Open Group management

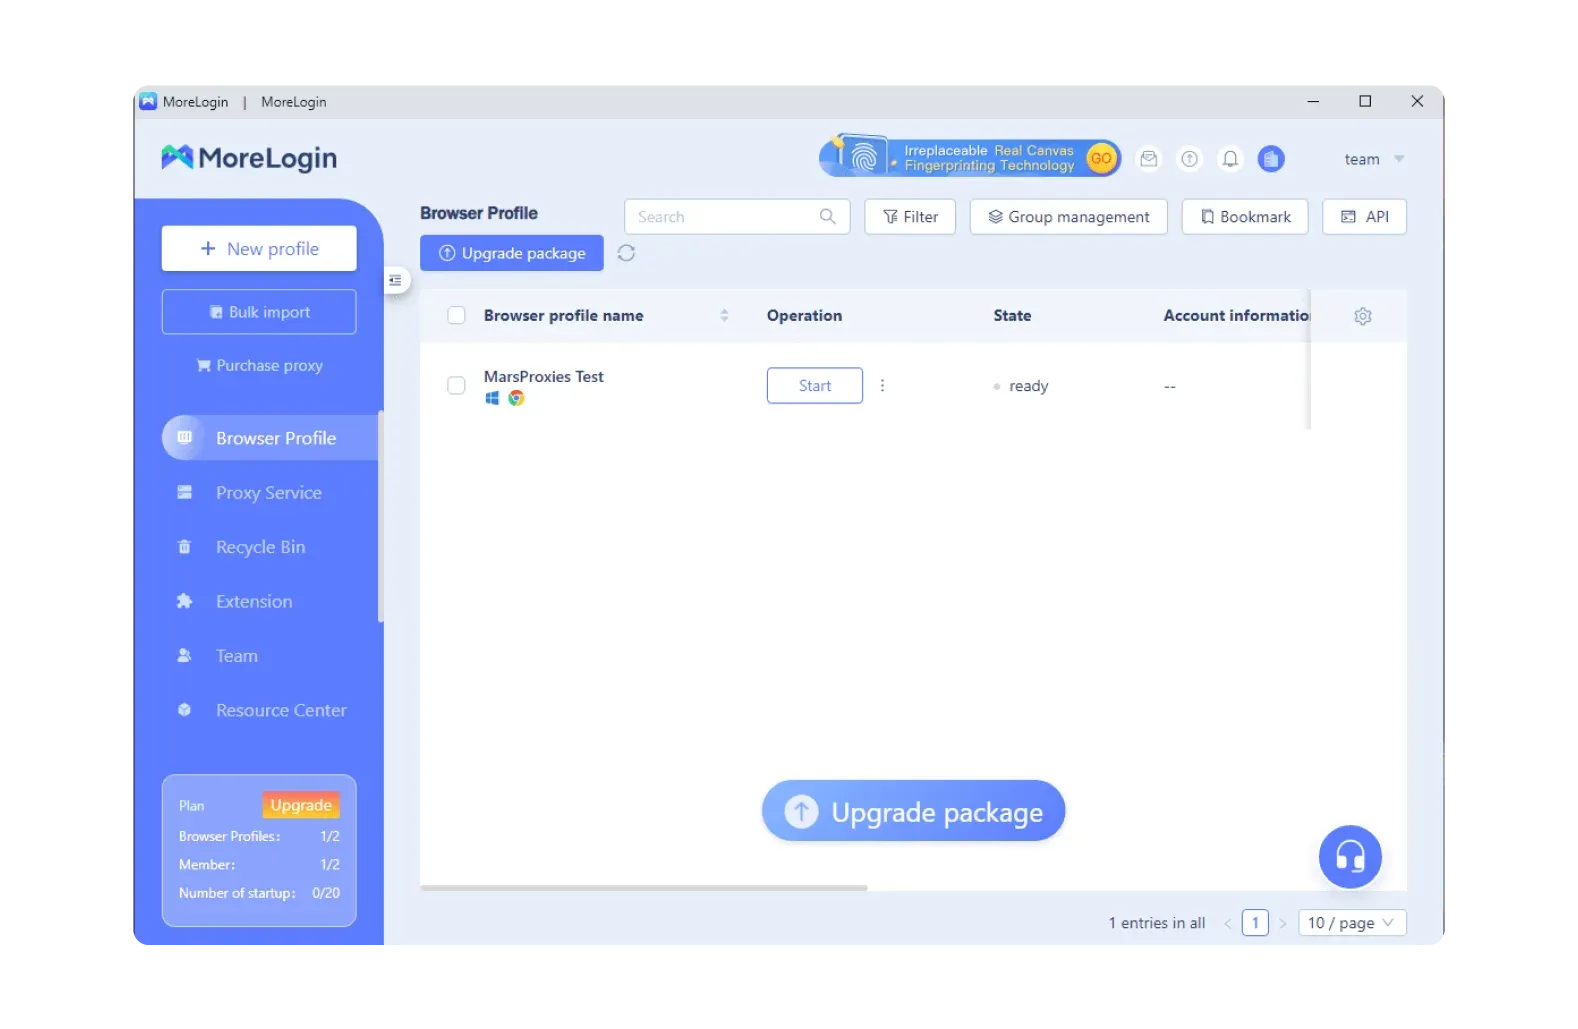coord(1068,217)
